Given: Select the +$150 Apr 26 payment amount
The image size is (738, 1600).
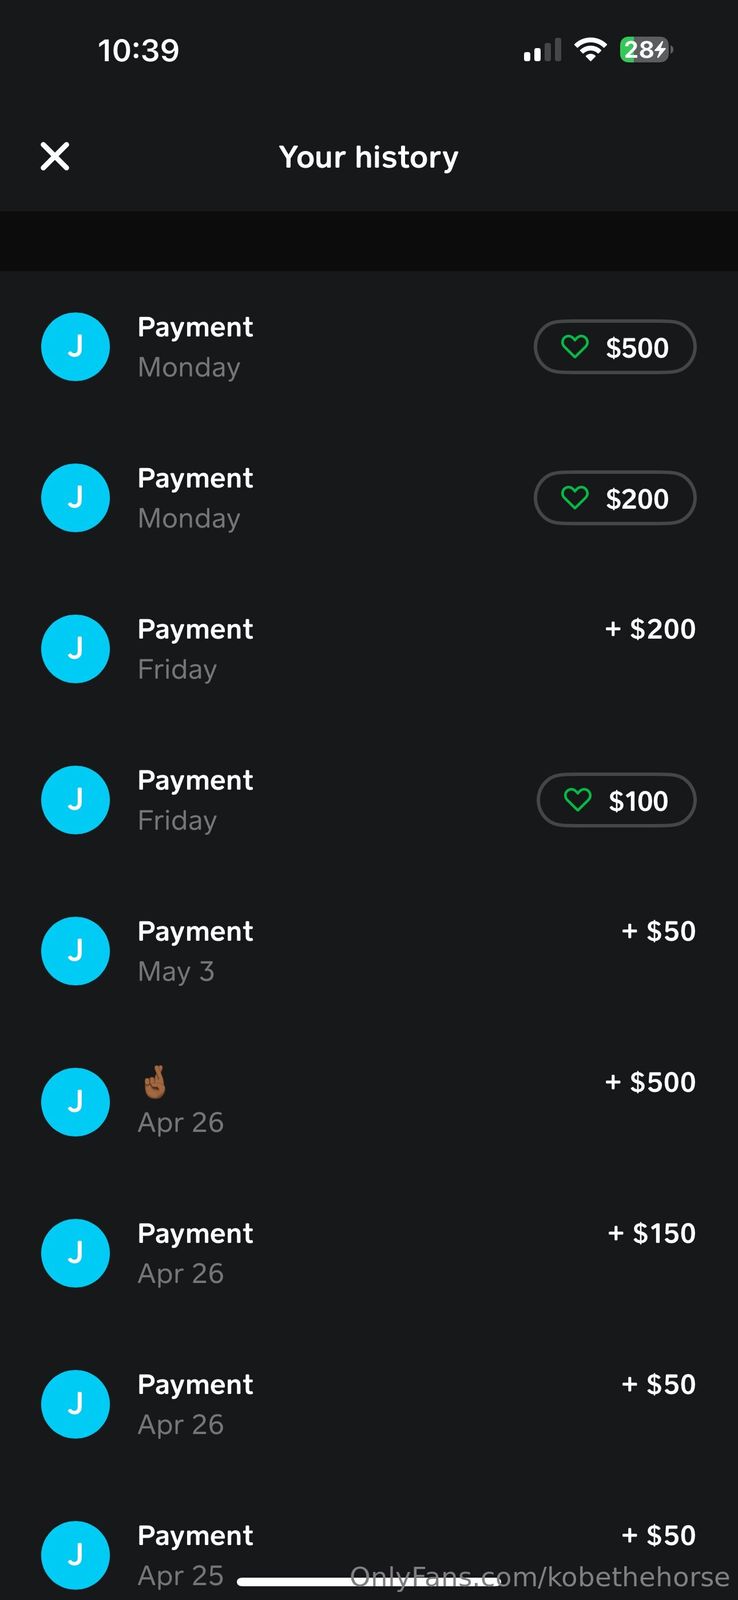Looking at the screenshot, I should (651, 1233).
